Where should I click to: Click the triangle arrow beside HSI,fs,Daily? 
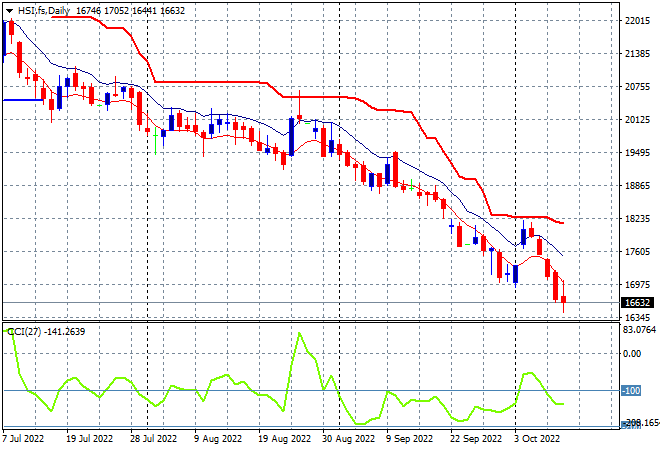click(x=10, y=11)
